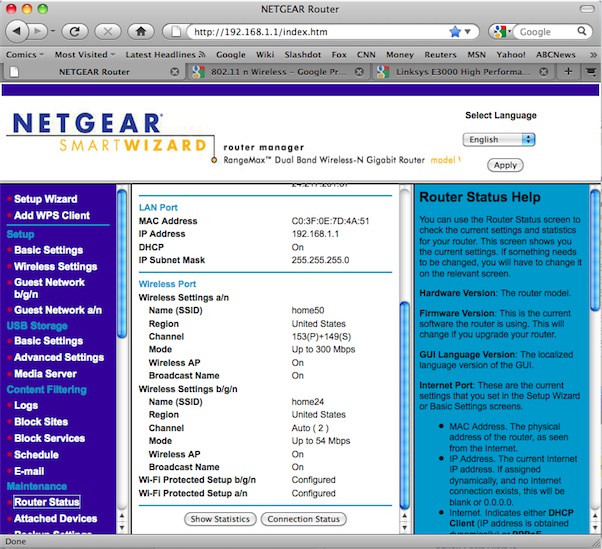Open Advanced Settings under USB Storage
602x549 pixels.
tap(59, 357)
